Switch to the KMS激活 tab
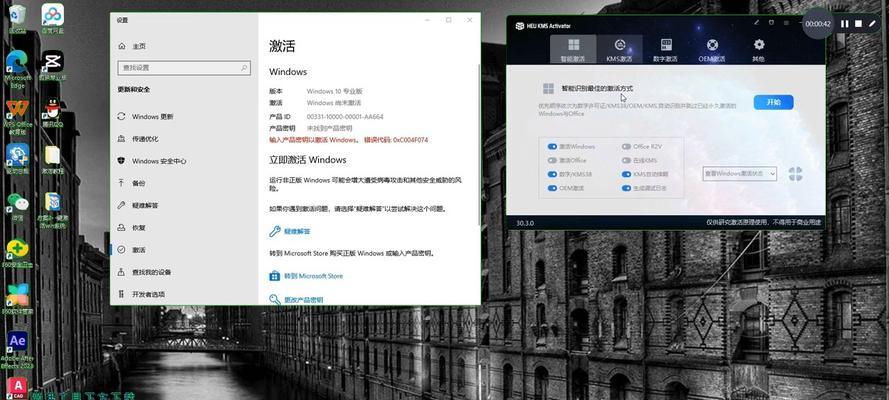 619,49
